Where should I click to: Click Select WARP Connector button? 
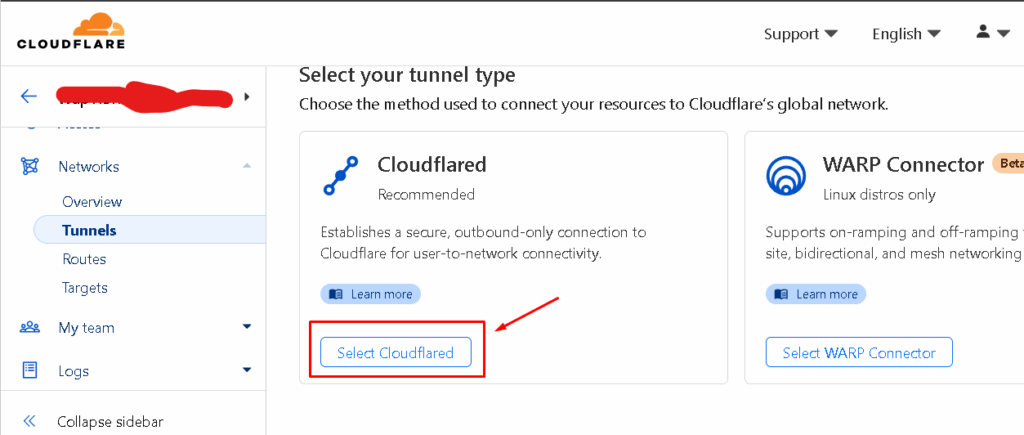(859, 353)
